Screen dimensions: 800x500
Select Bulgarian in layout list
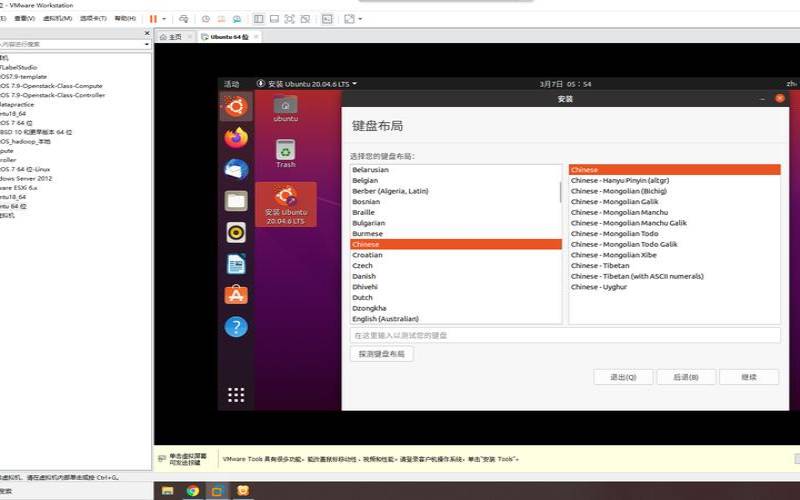pyautogui.click(x=456, y=223)
